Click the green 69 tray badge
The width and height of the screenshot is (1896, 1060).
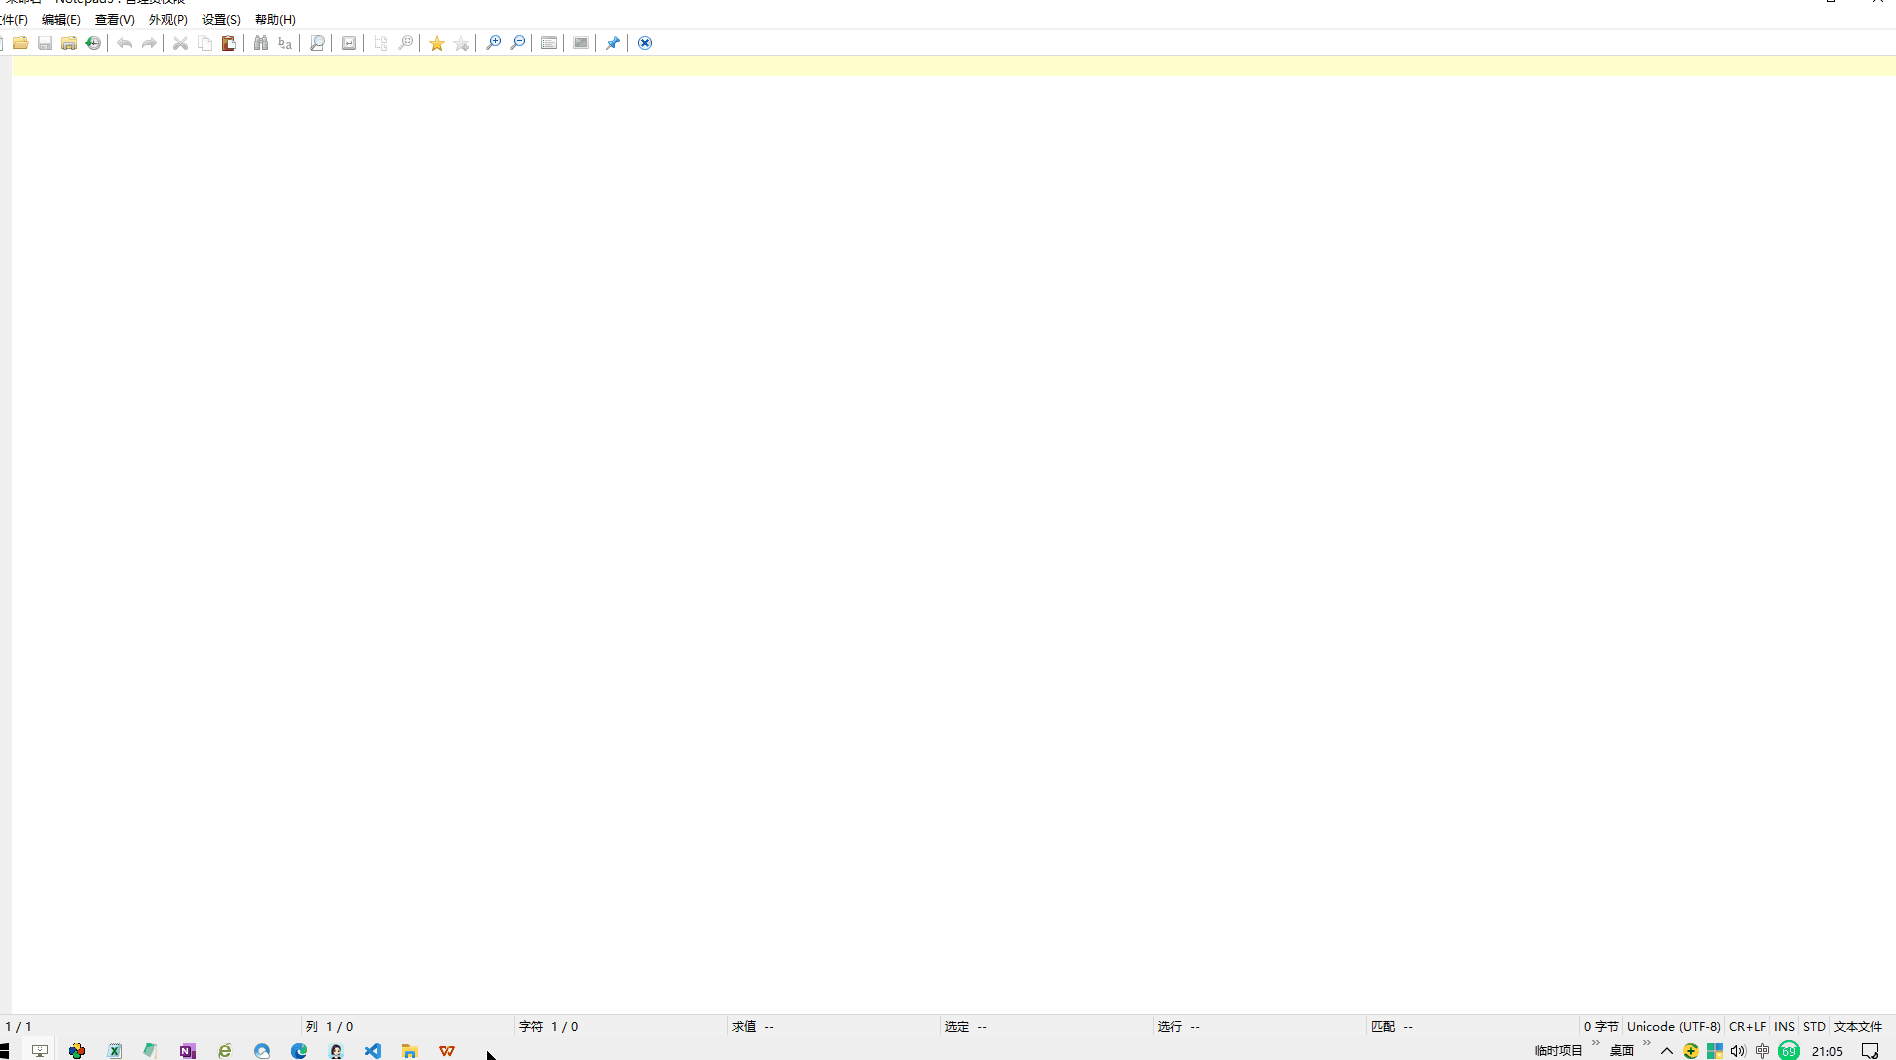[x=1789, y=1051]
